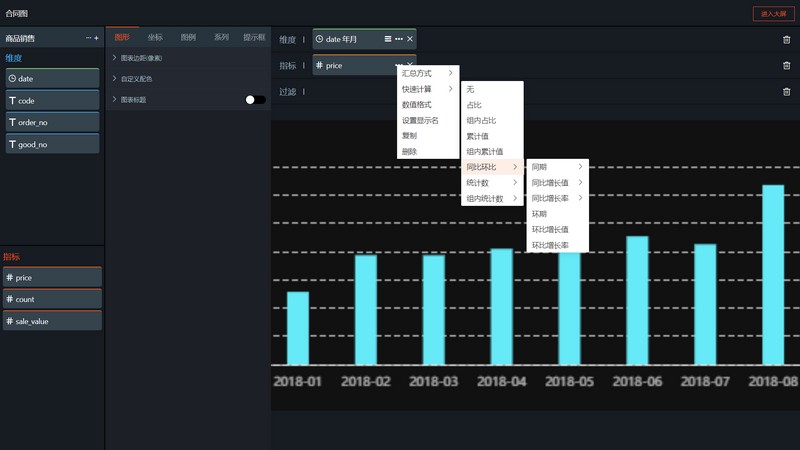This screenshot has width=800, height=450.
Task: Click the 进入大屏 button
Action: 772,14
